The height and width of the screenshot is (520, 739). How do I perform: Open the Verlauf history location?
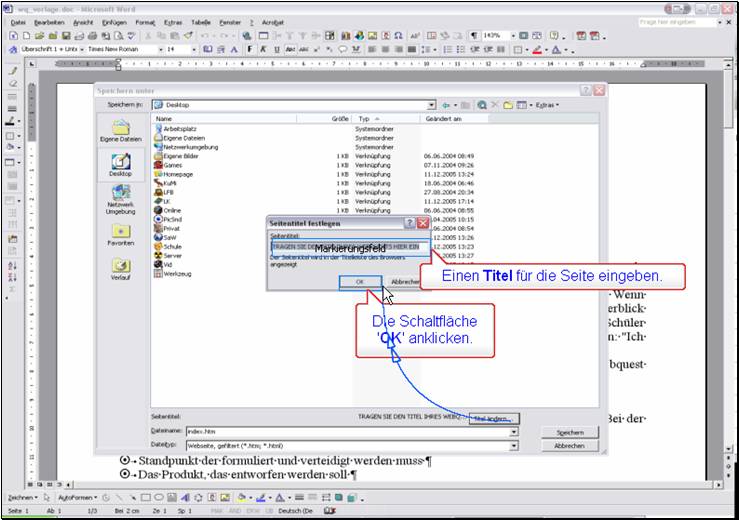coord(121,268)
